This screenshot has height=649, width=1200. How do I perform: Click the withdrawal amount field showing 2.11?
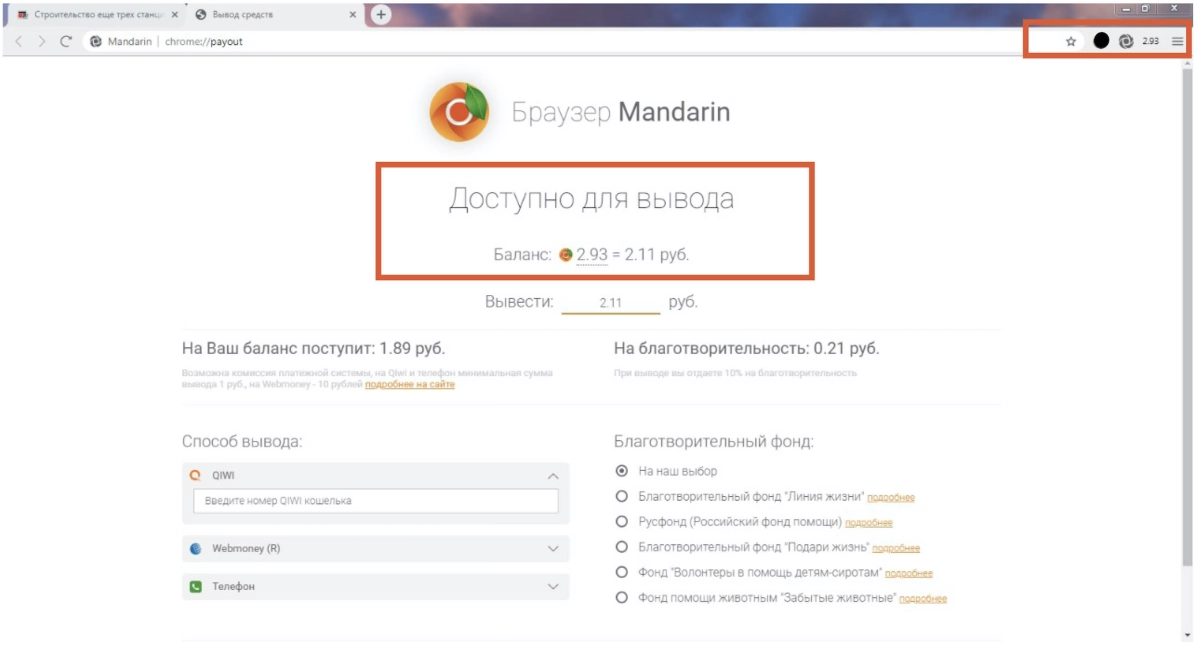click(x=611, y=302)
